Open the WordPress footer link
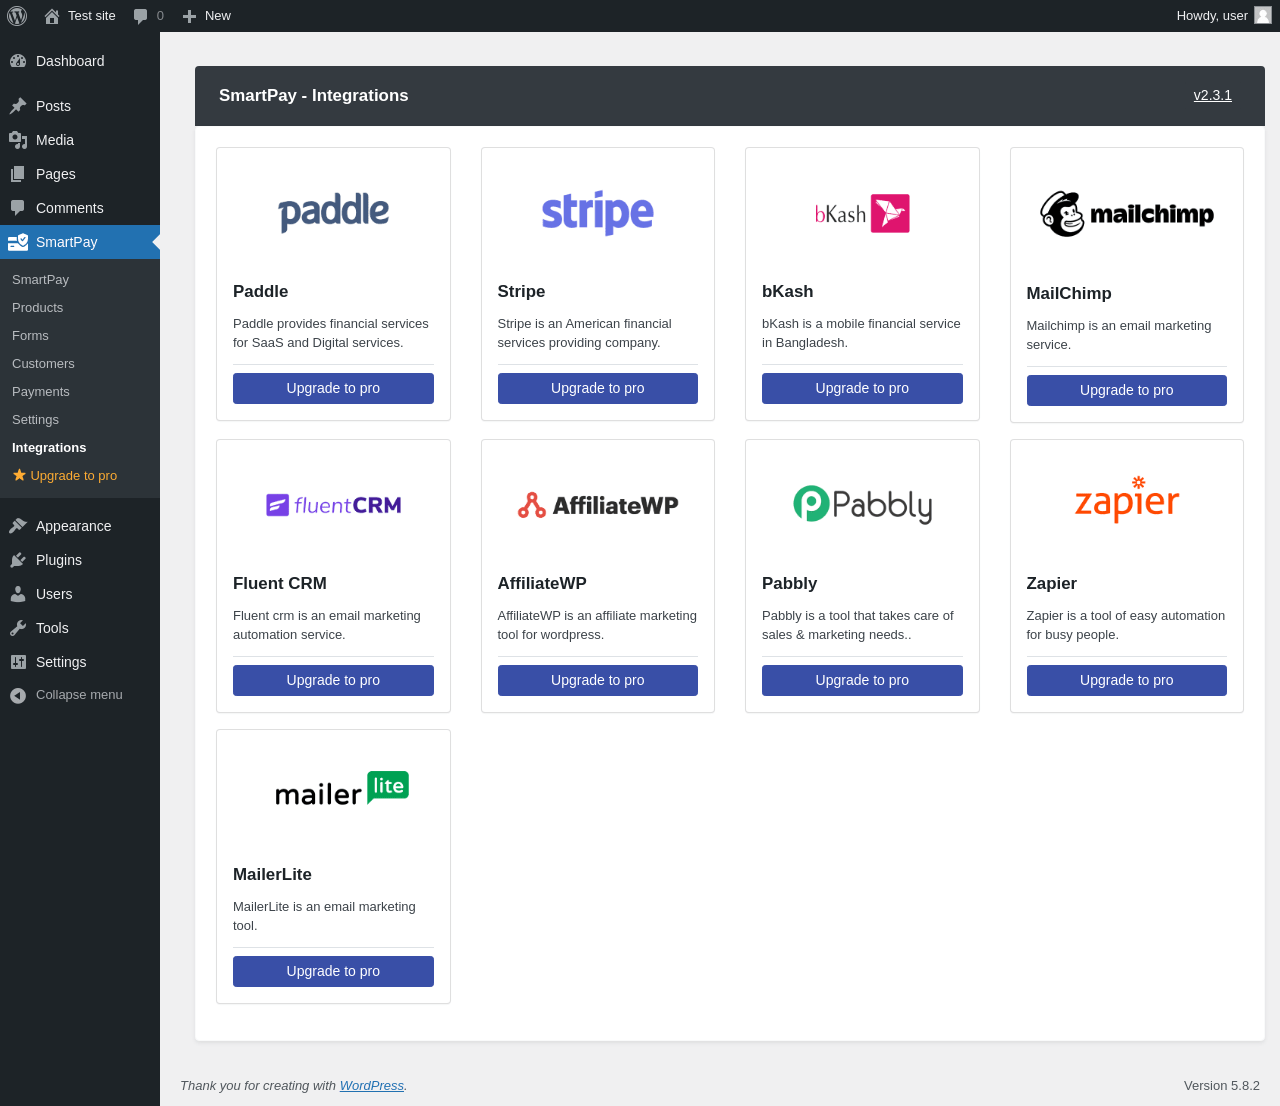Viewport: 1280px width, 1106px height. (372, 1085)
